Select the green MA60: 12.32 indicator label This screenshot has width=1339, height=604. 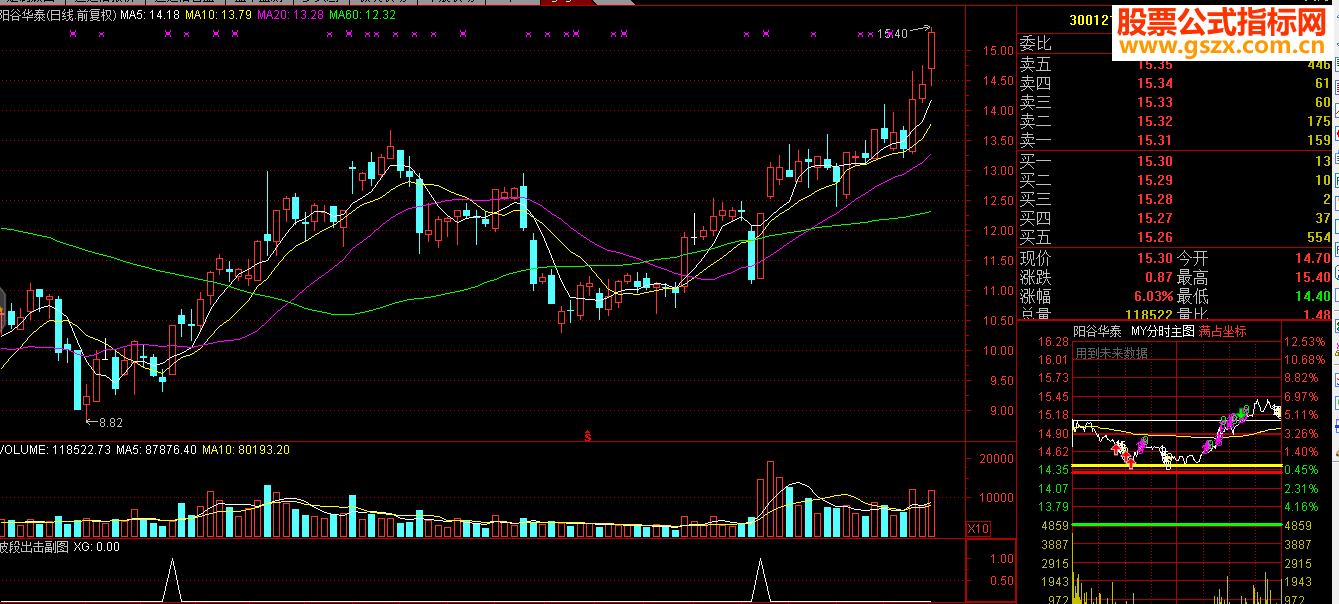[x=362, y=15]
